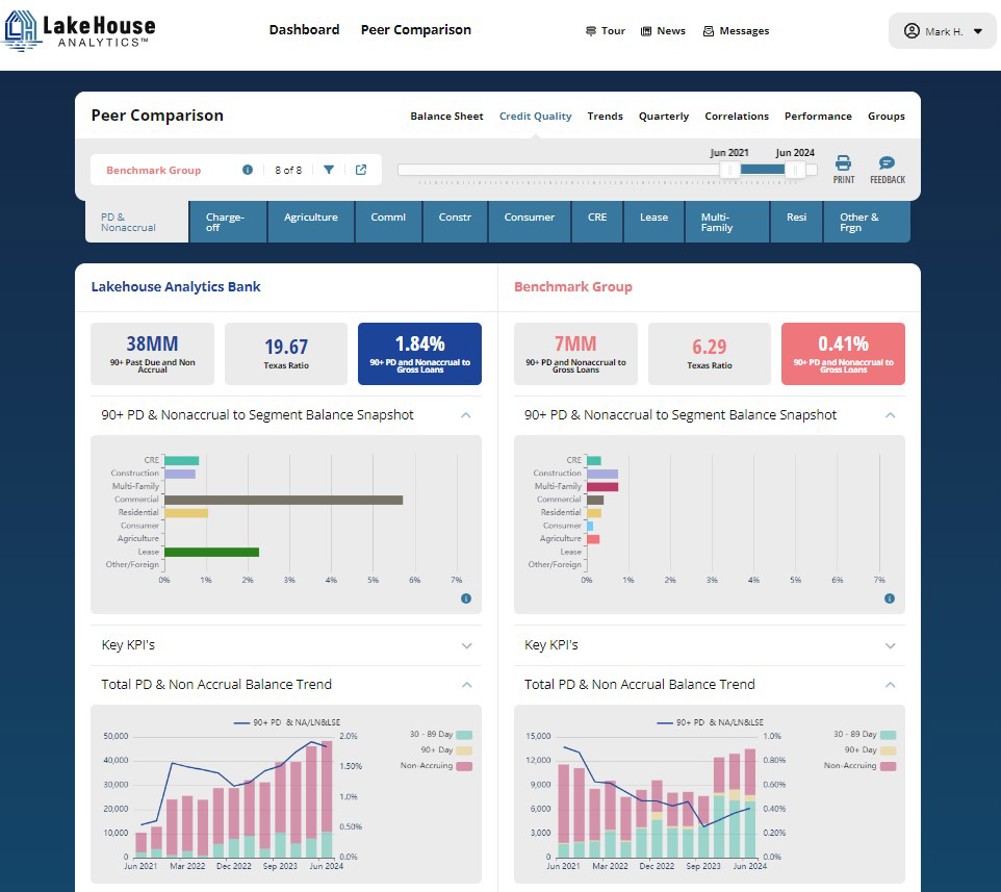Screen dimensions: 1001x892
Task: Collapse Lakehouse Bank Balance Trend section
Action: pos(467,684)
